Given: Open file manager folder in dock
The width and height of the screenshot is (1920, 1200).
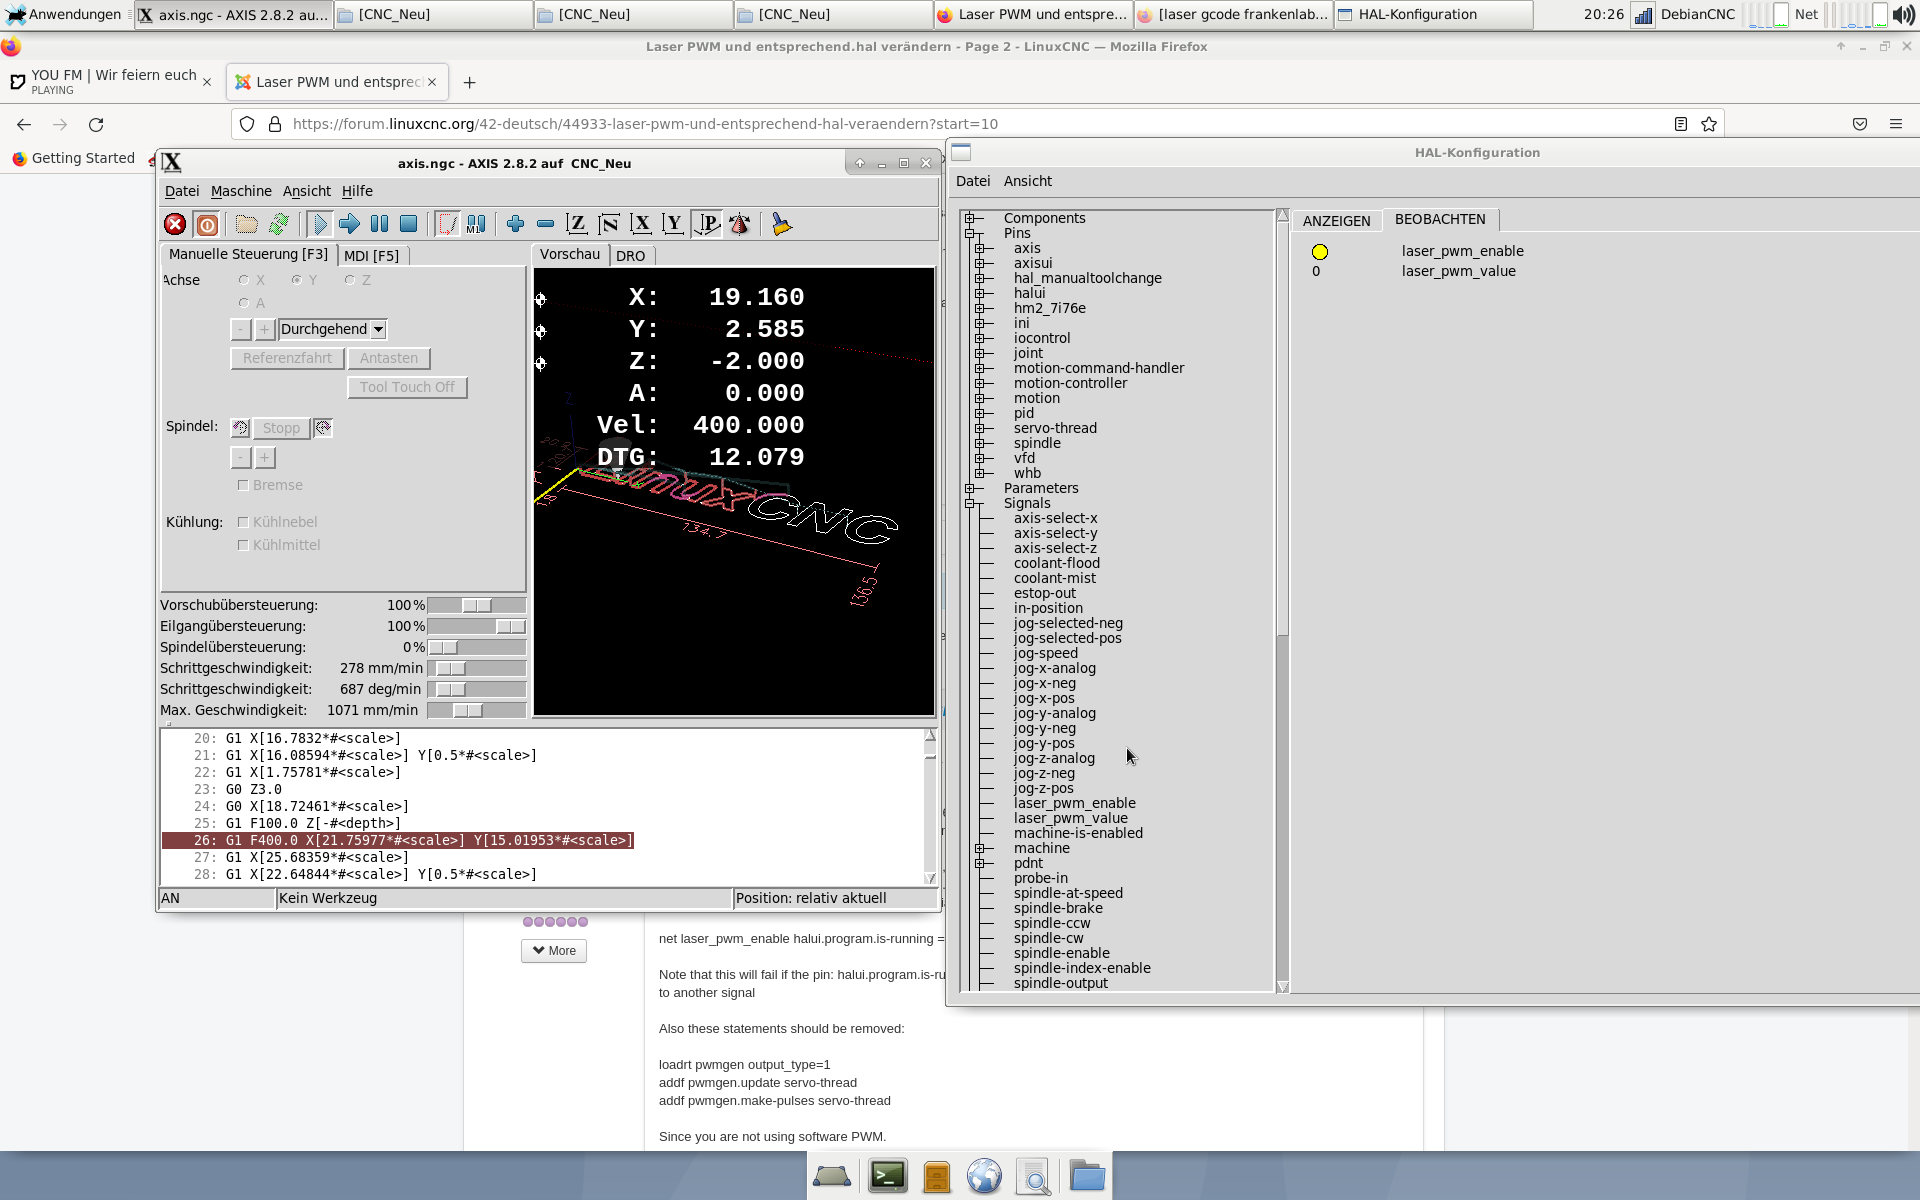Looking at the screenshot, I should 1086,1176.
